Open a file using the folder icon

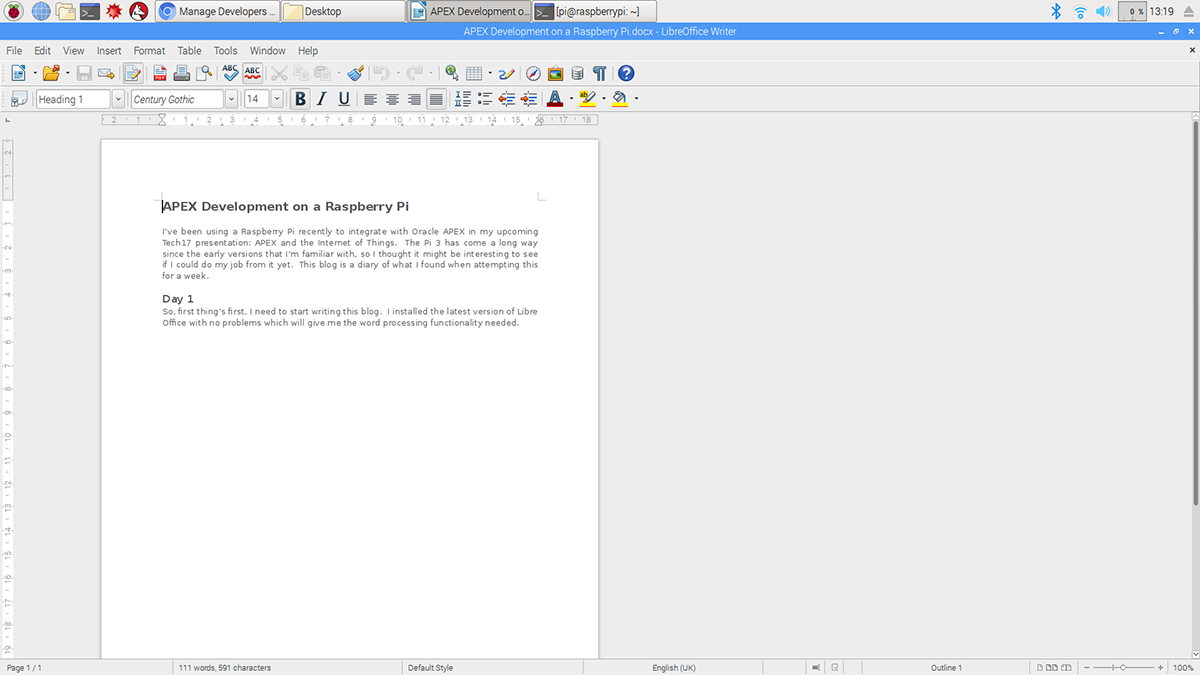coord(51,73)
